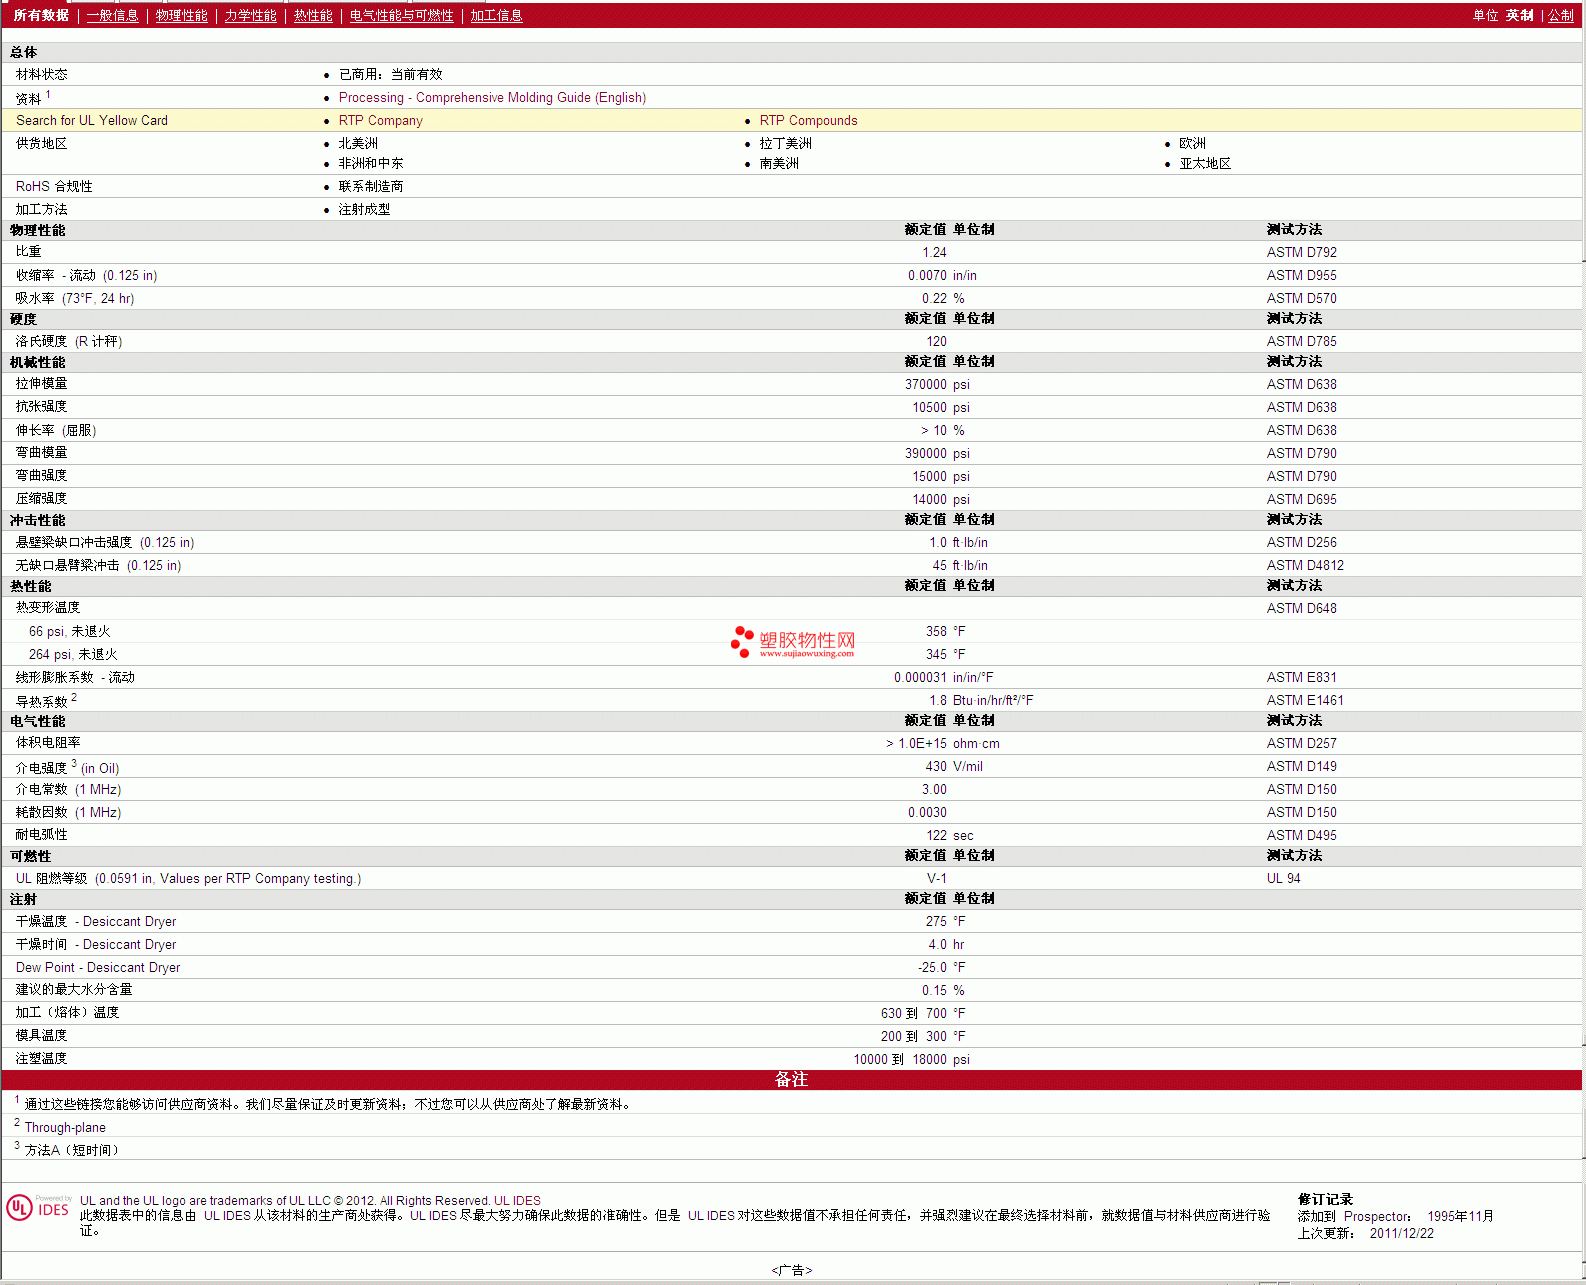
Task: Select the ASTM D785 test method
Action: (1302, 342)
